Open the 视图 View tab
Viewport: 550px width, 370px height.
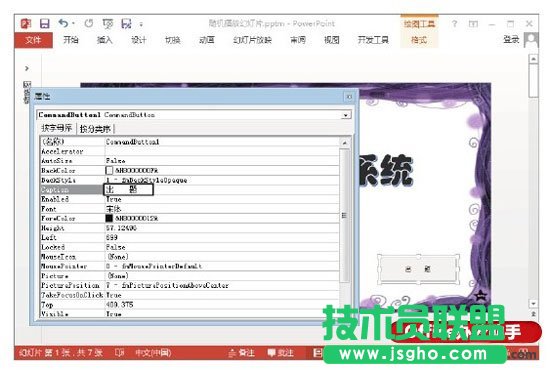(x=331, y=40)
